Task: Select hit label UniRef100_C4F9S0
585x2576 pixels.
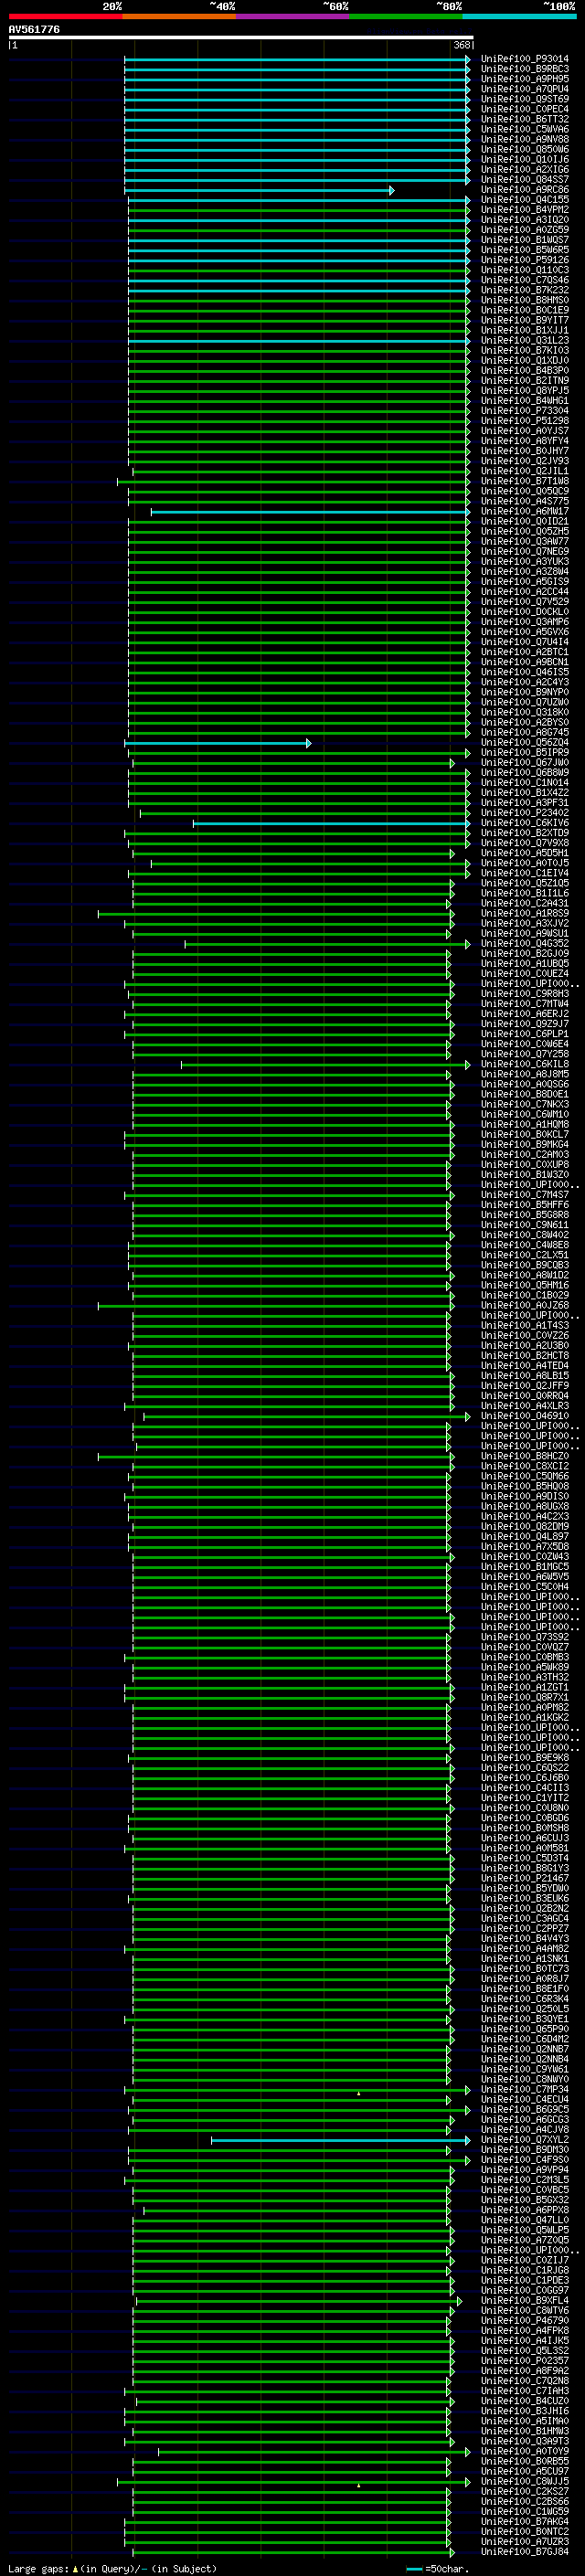Action: point(525,2159)
